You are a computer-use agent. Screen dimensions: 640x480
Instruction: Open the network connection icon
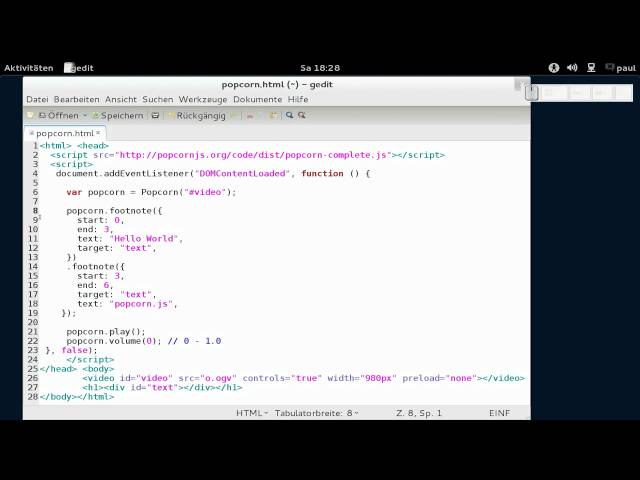[x=591, y=68]
